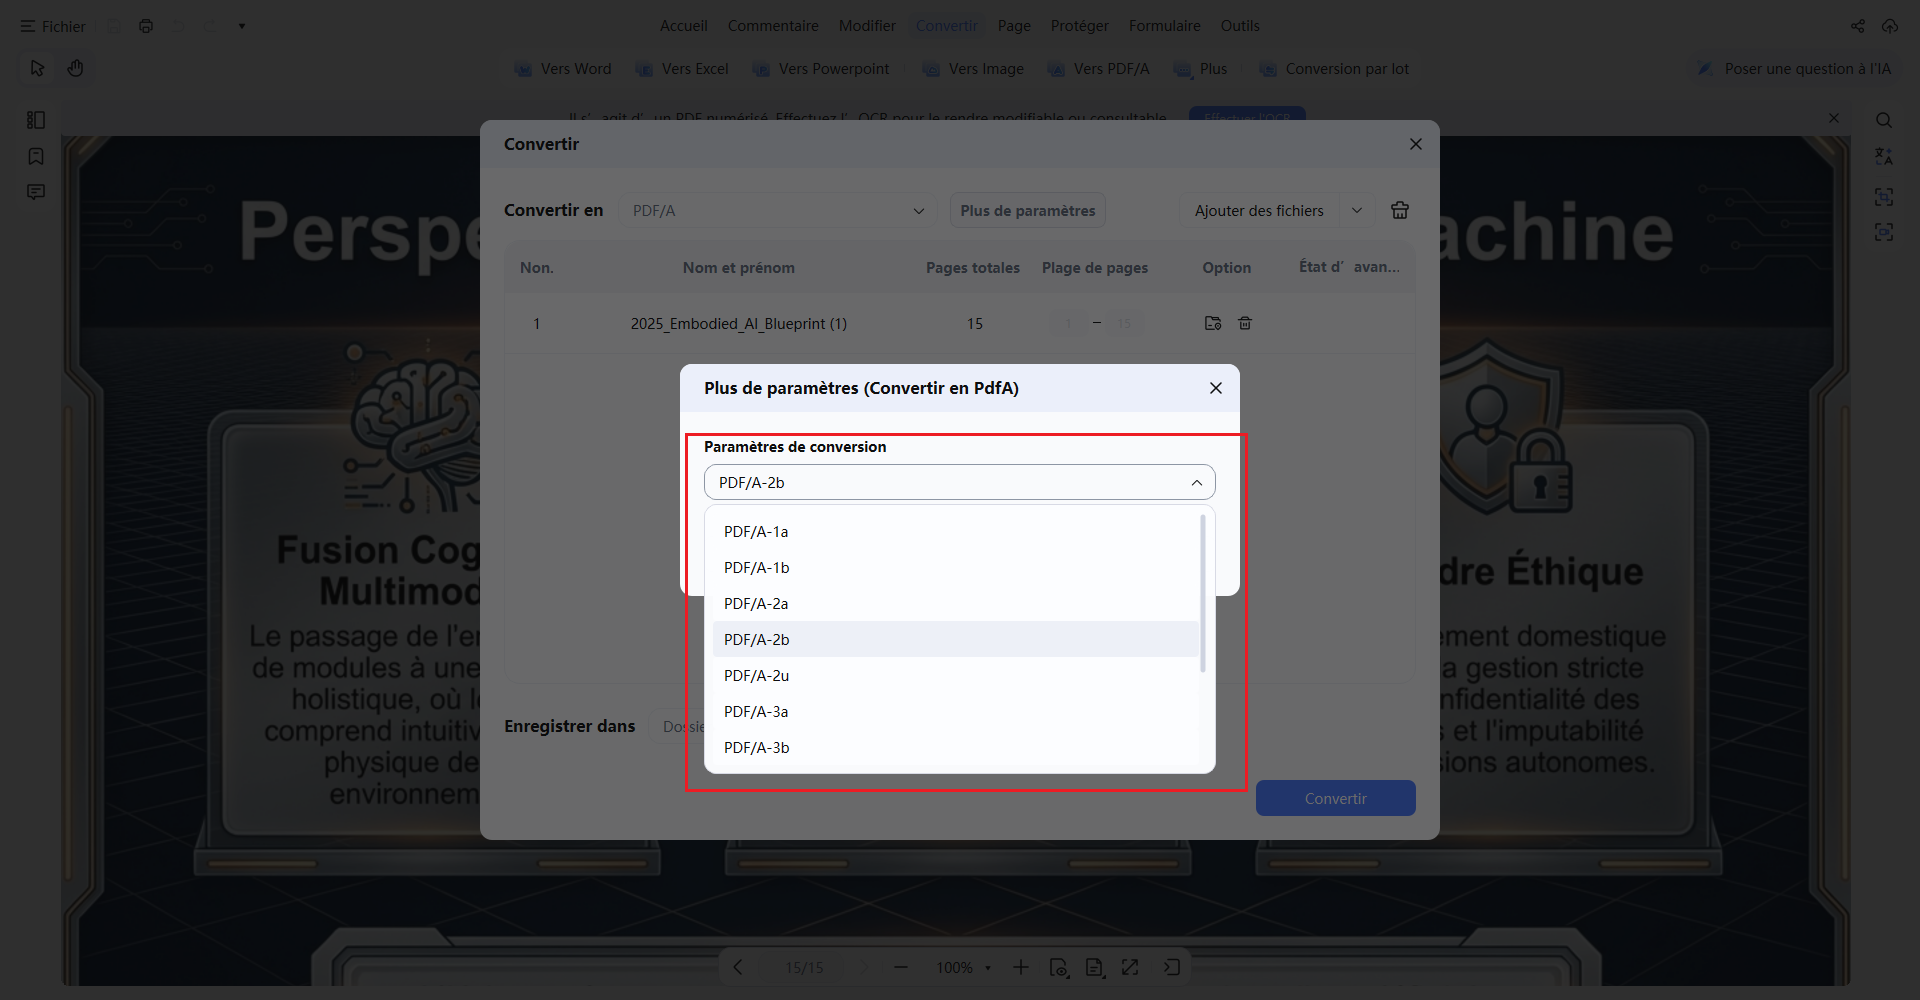Expand the Ajouter des fichiers arrow menu
Screen dimensions: 1920x1000
(1357, 210)
